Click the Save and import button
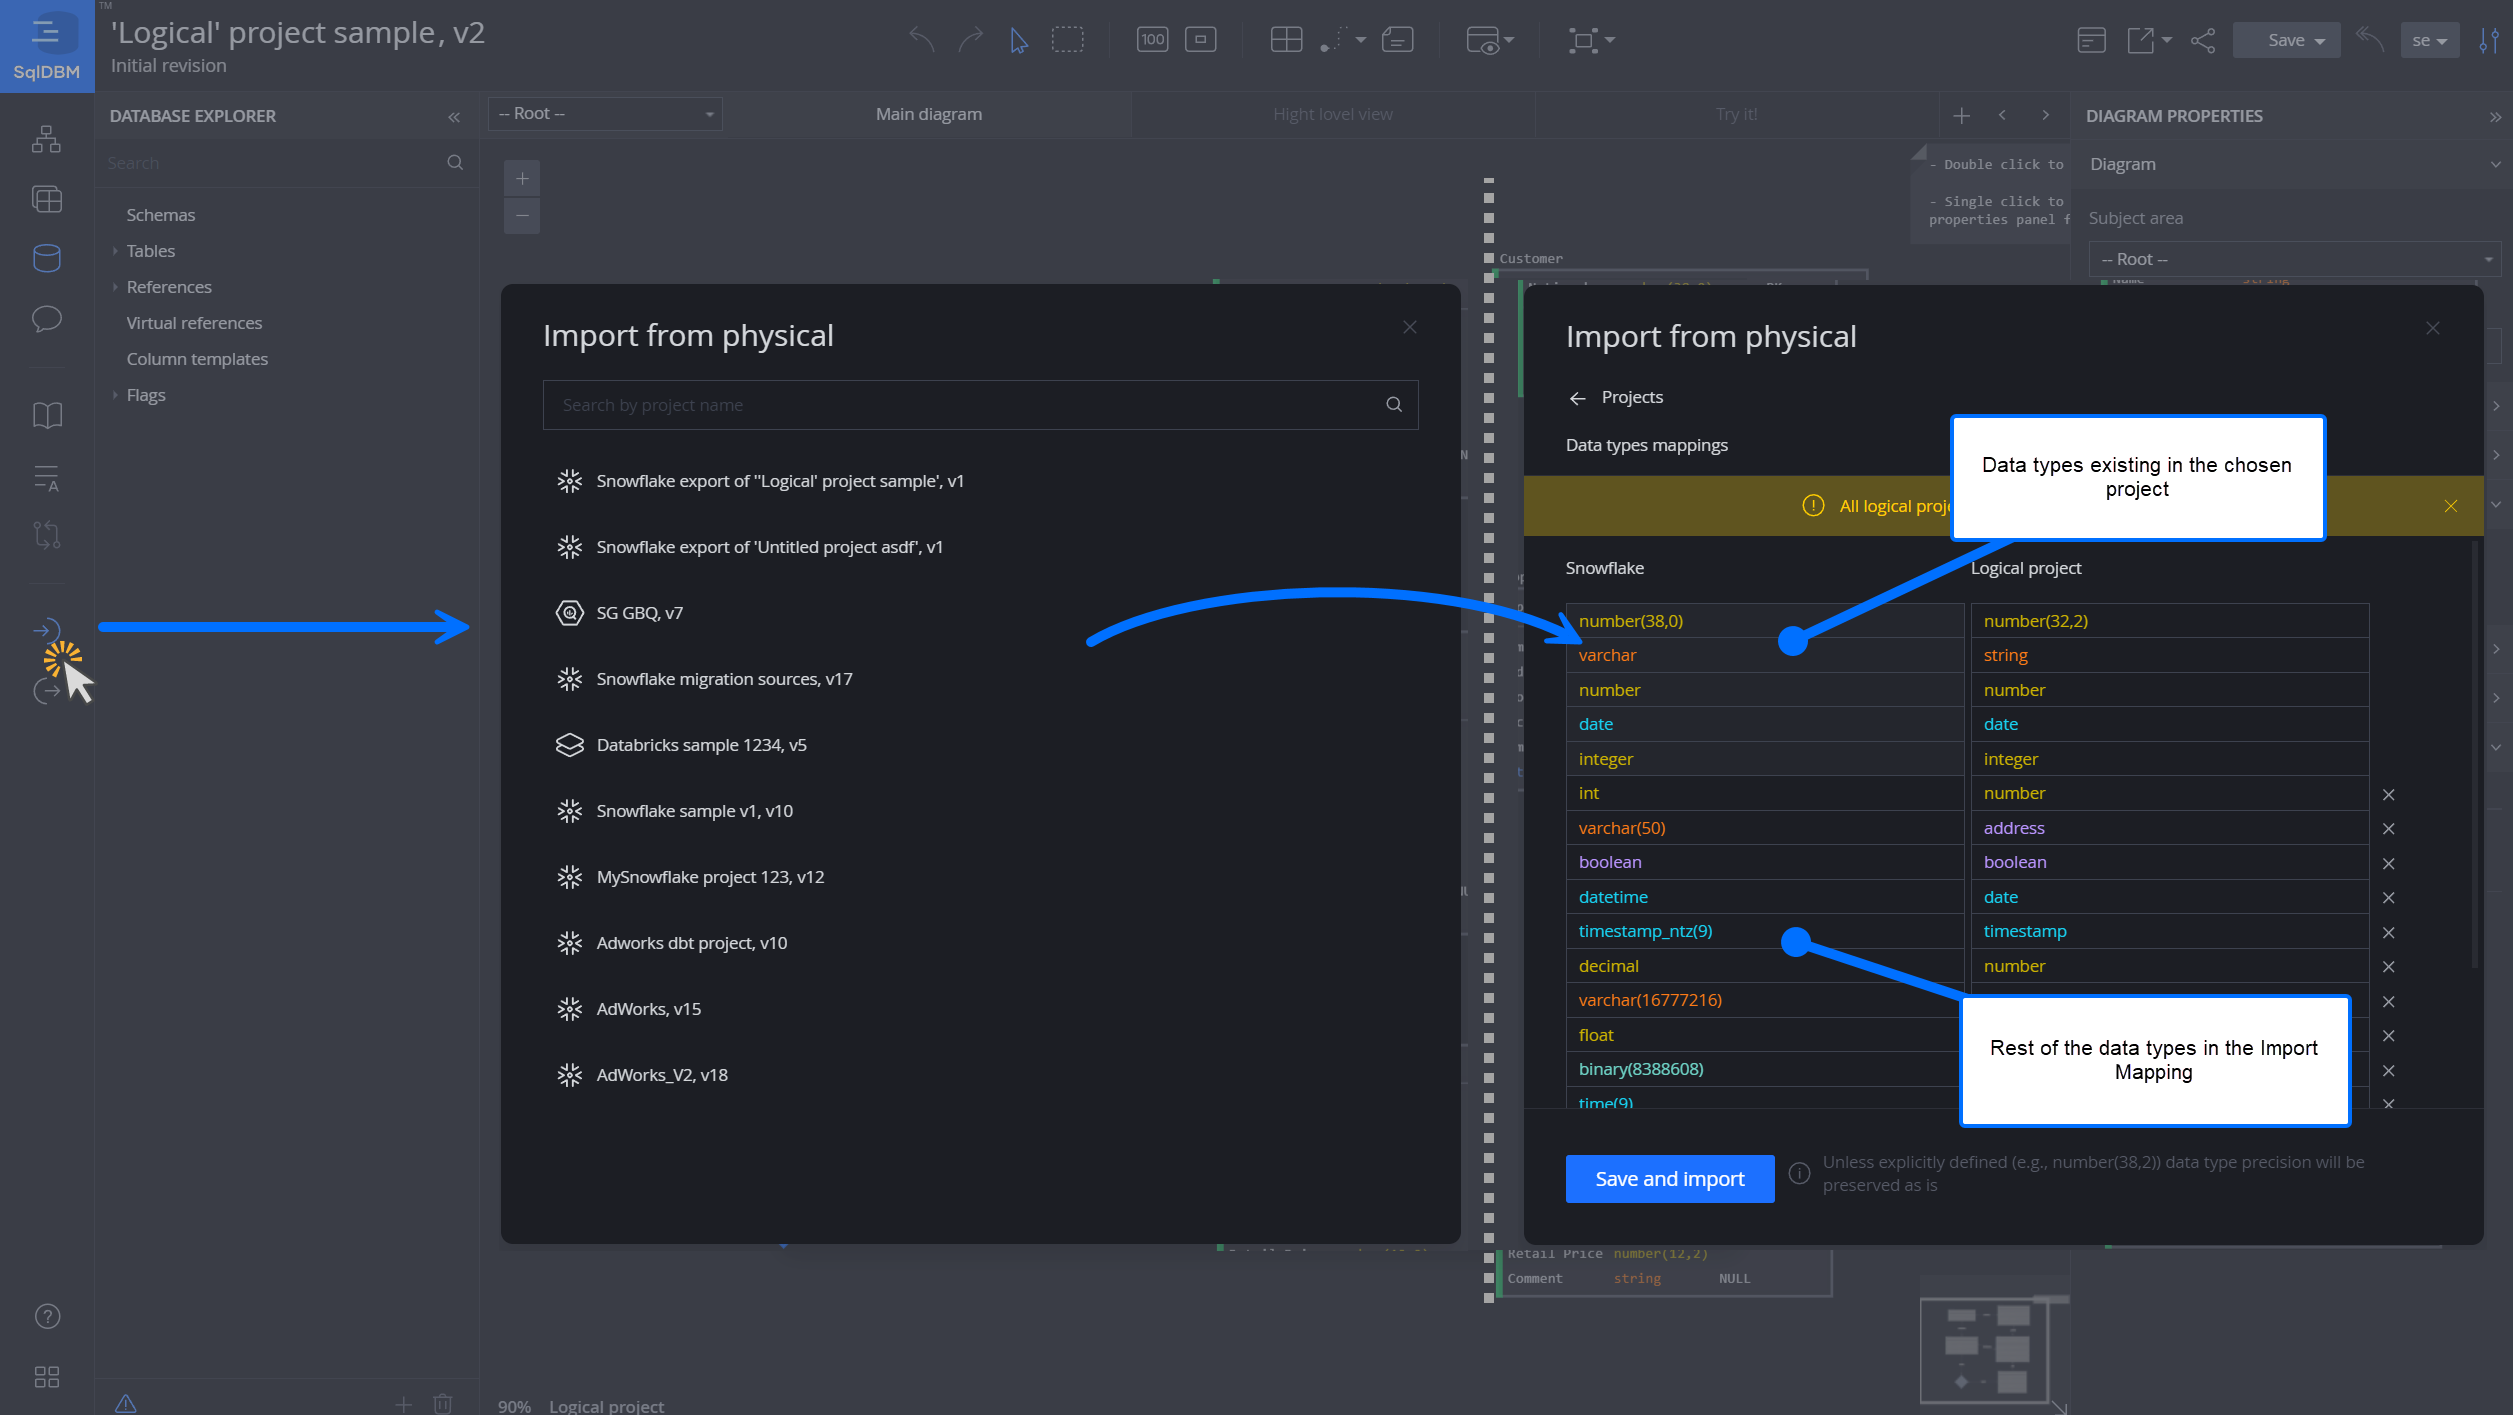 (x=1669, y=1178)
